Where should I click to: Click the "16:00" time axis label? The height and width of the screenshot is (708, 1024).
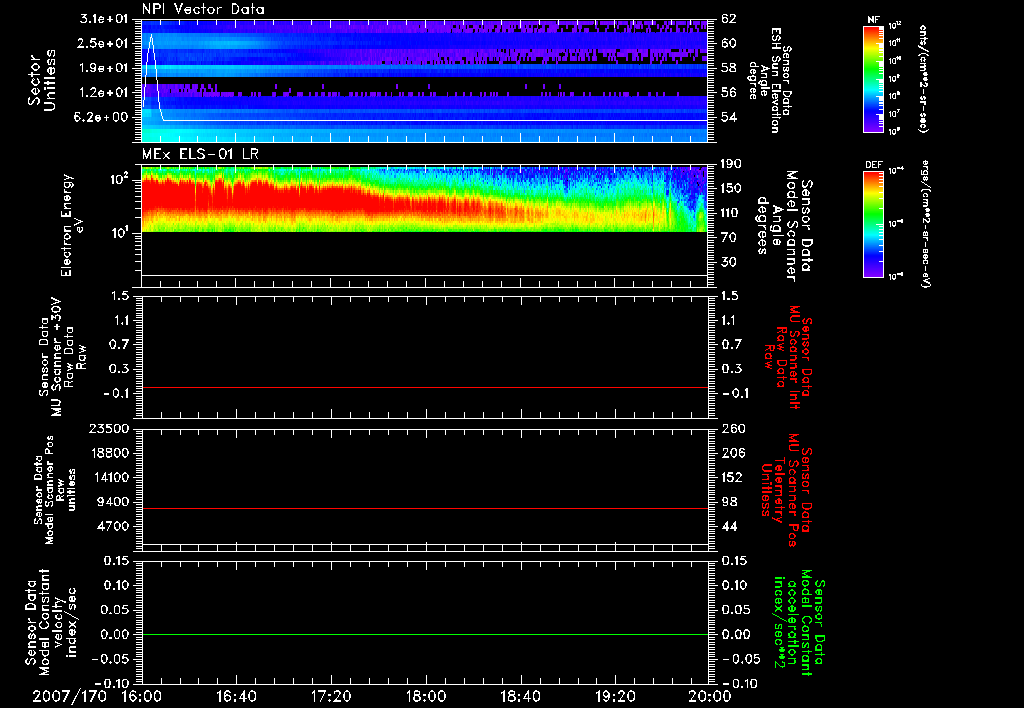click(x=142, y=696)
